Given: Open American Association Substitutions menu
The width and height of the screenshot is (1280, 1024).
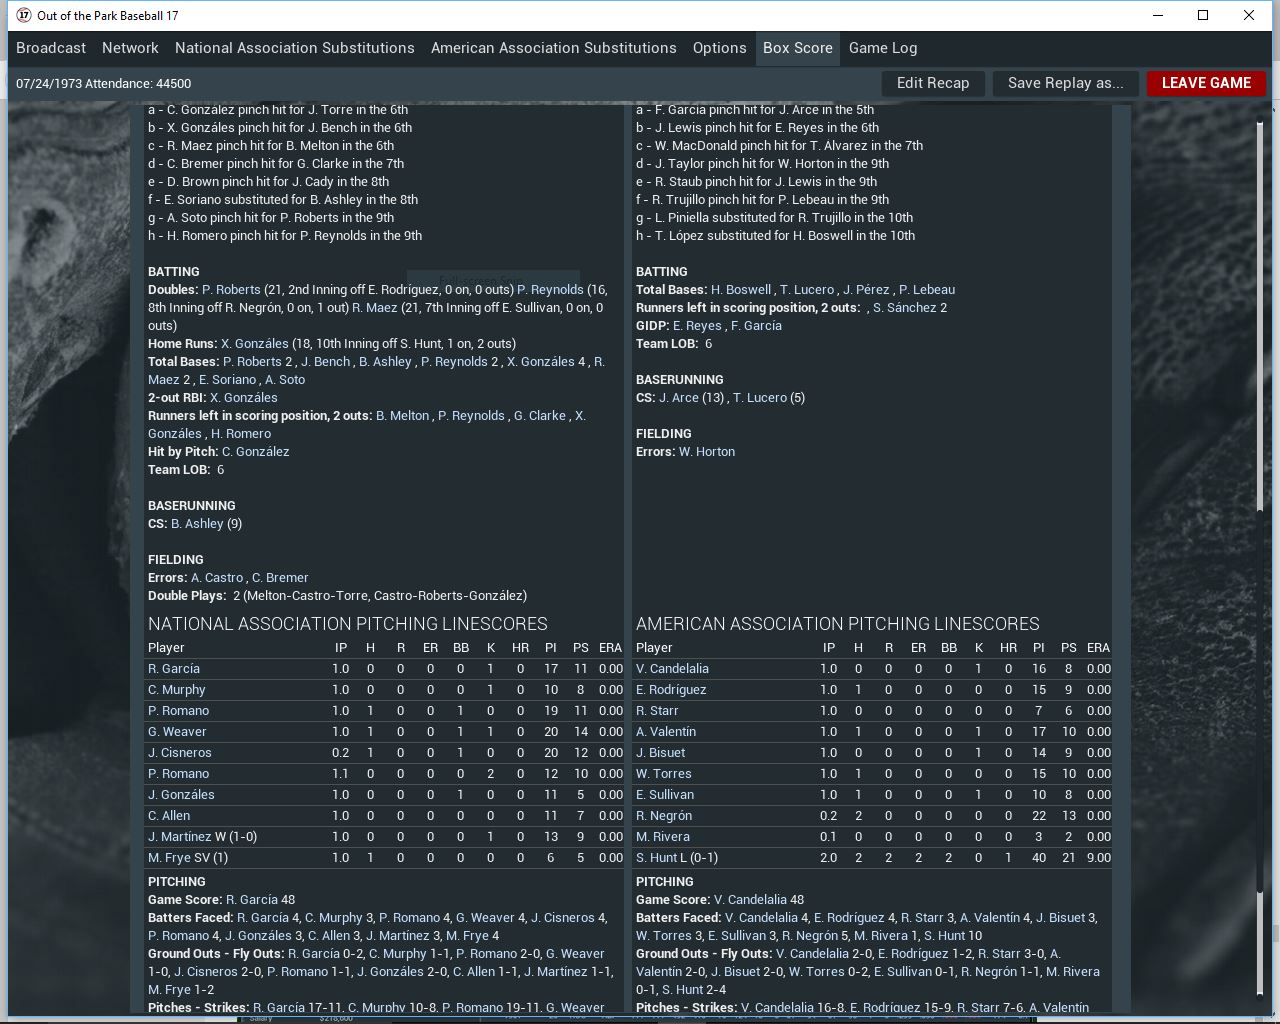Looking at the screenshot, I should pyautogui.click(x=553, y=48).
